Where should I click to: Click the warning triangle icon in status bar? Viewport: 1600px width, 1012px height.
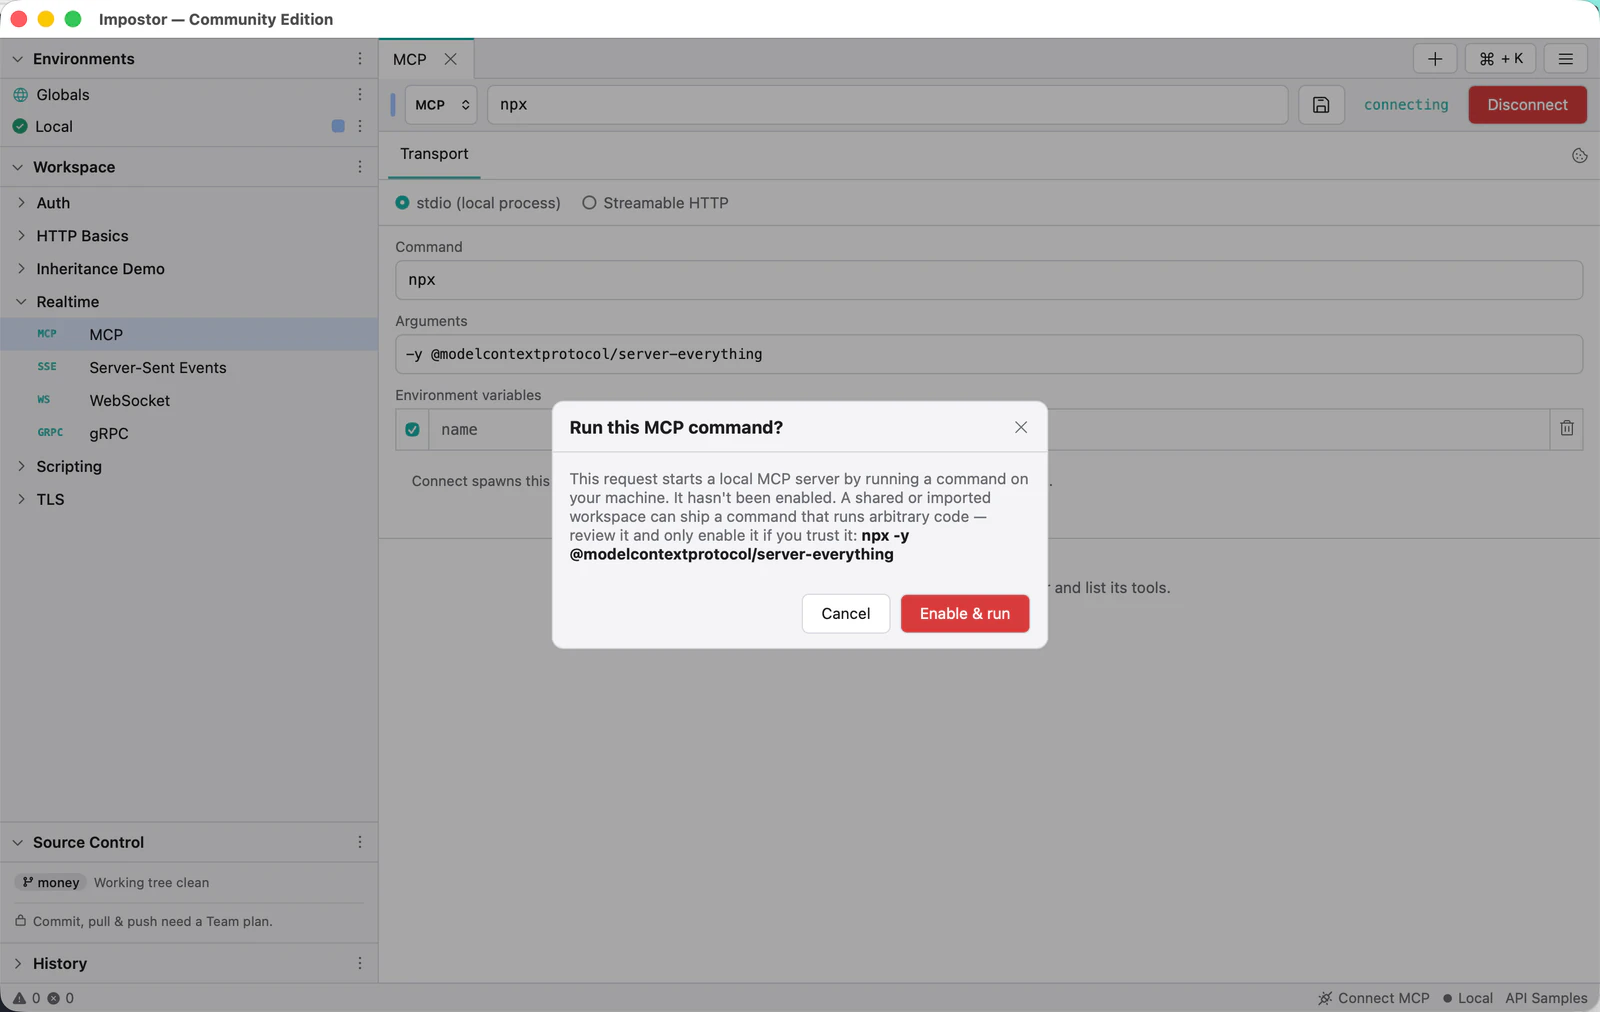(x=19, y=998)
